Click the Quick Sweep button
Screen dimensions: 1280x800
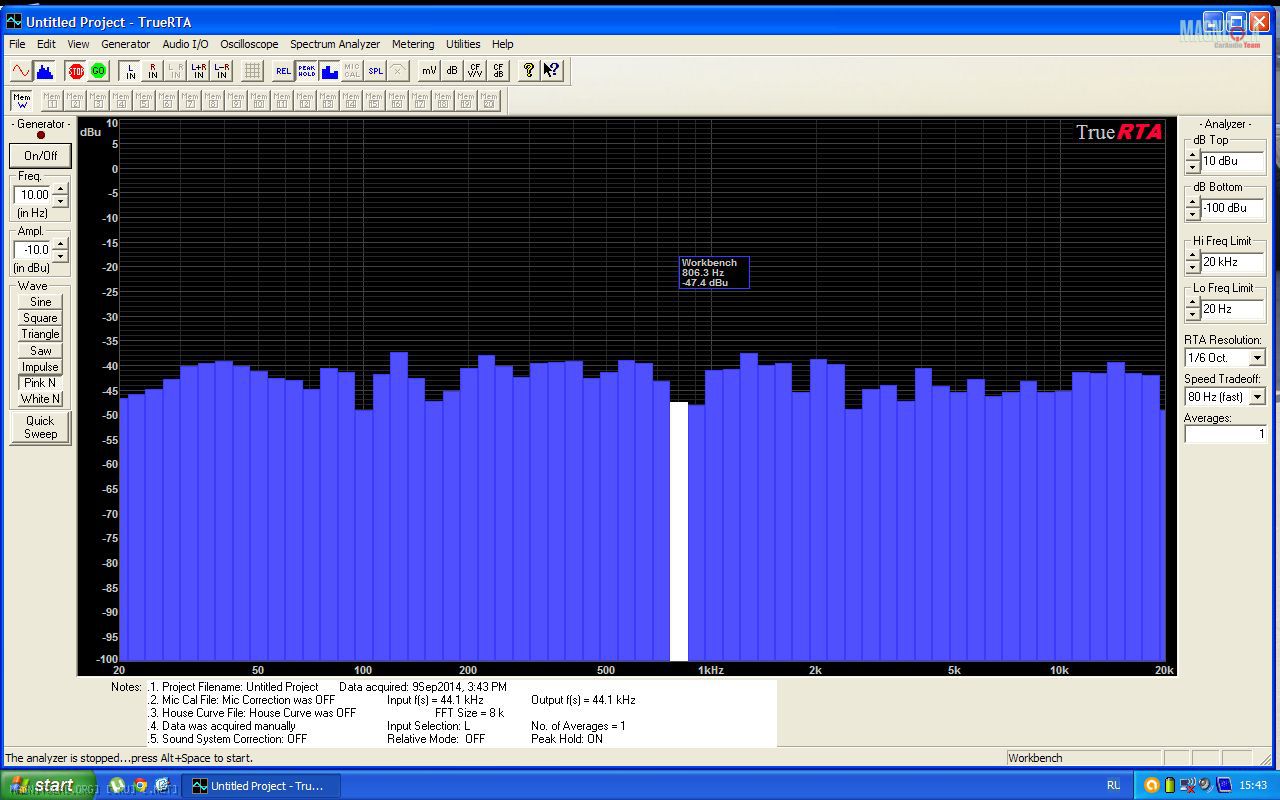[x=41, y=427]
